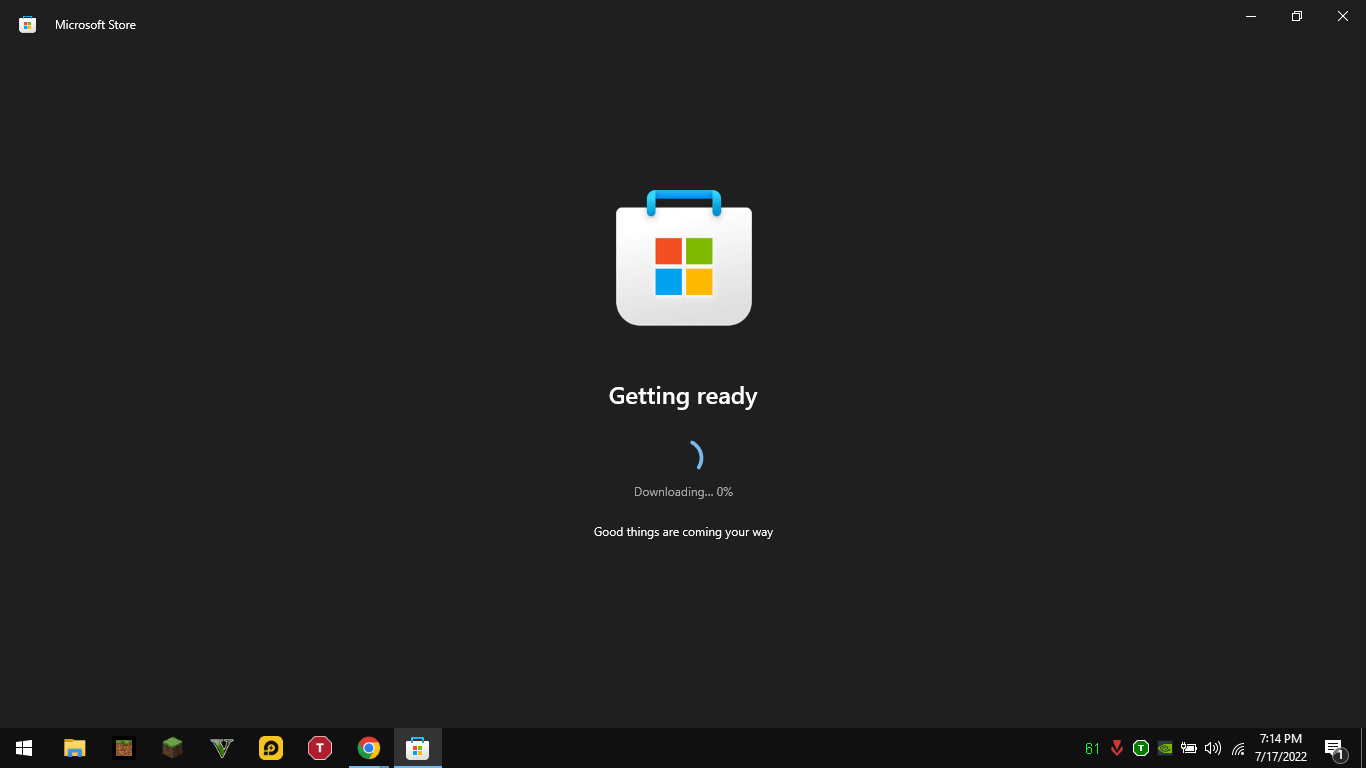Open the GTA V taskbar icon
Screen dimensions: 1366x768
point(222,748)
